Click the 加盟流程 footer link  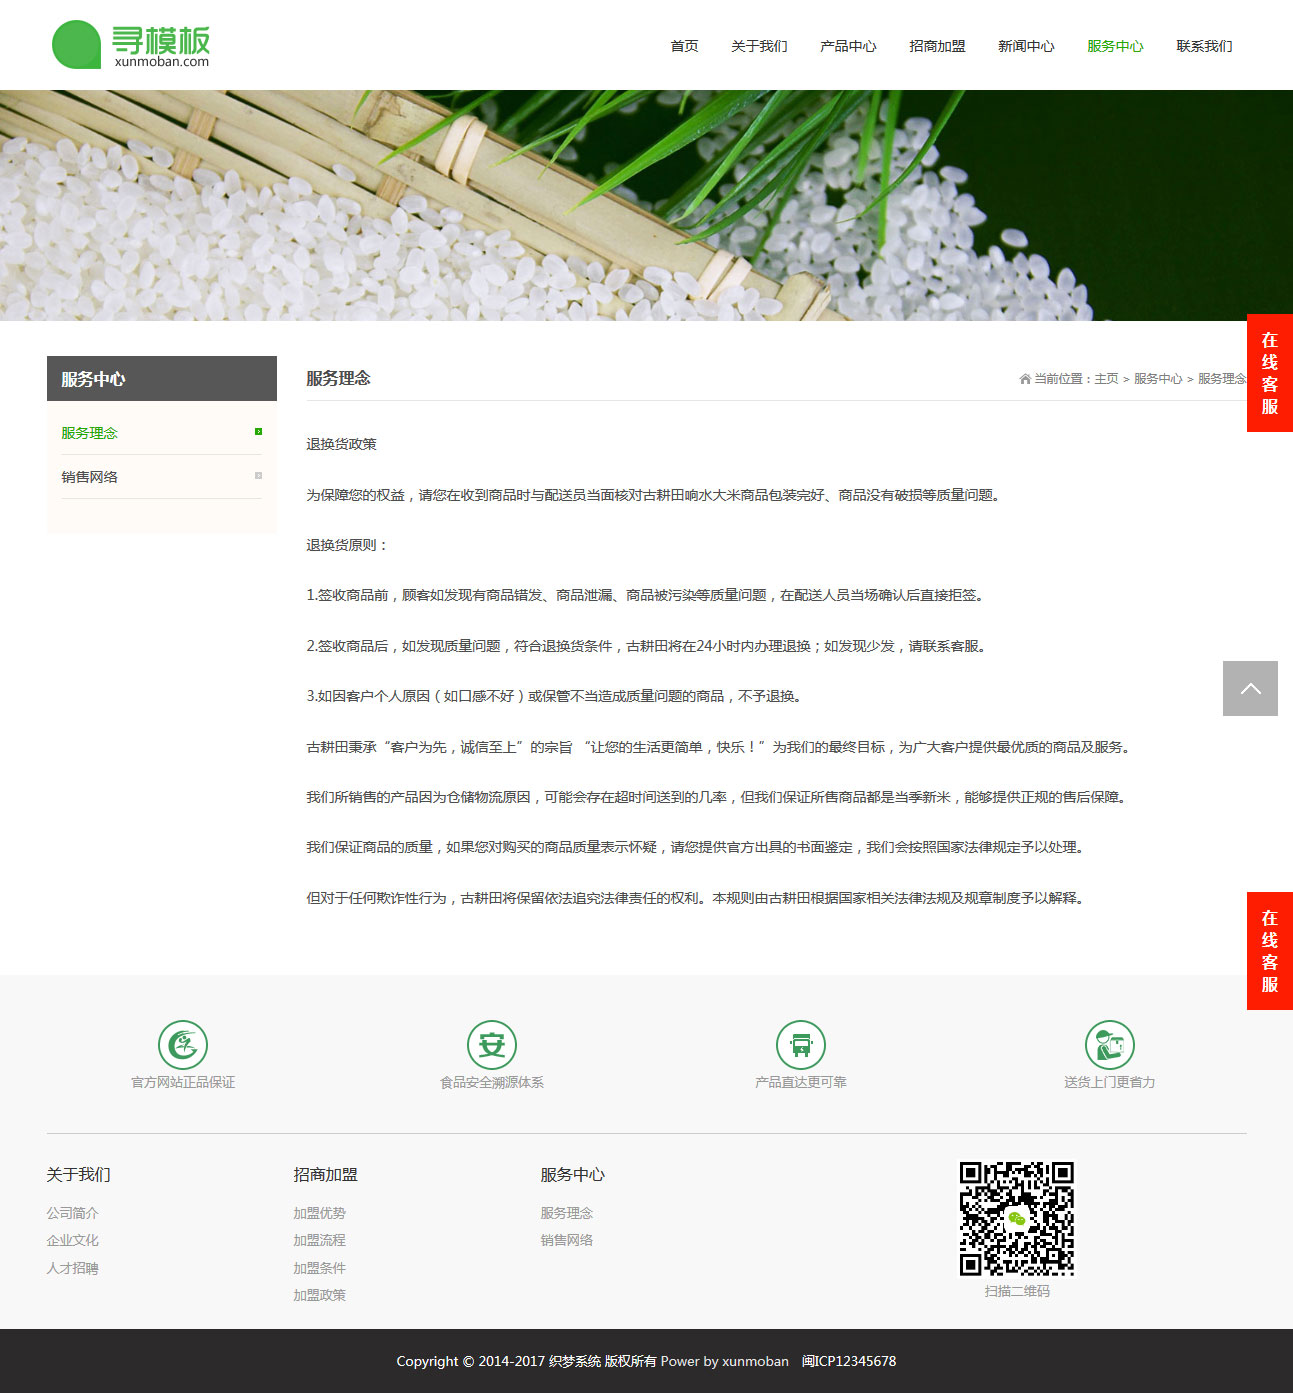click(319, 1240)
